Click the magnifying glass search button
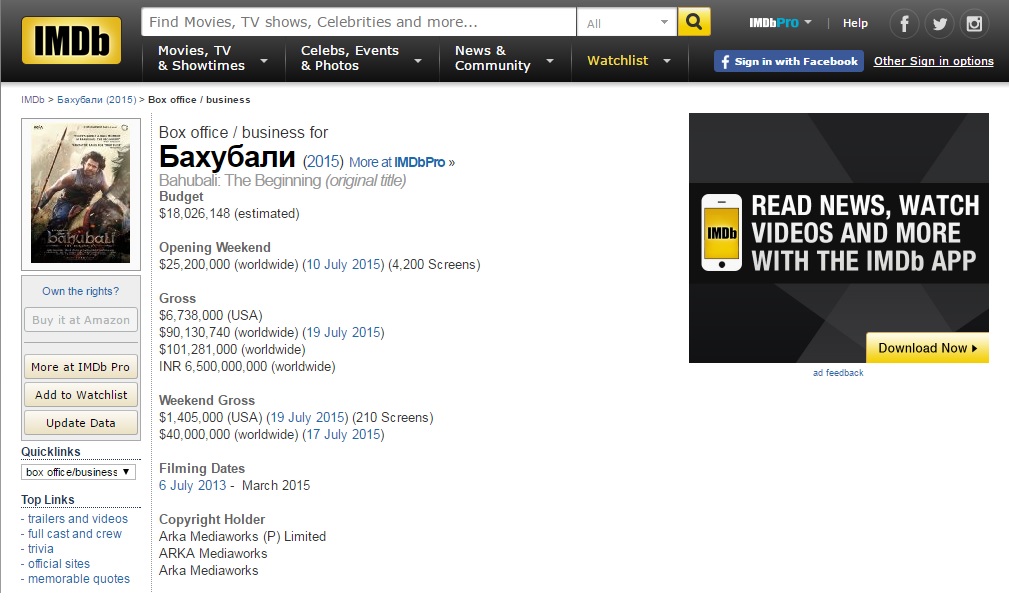 [693, 22]
